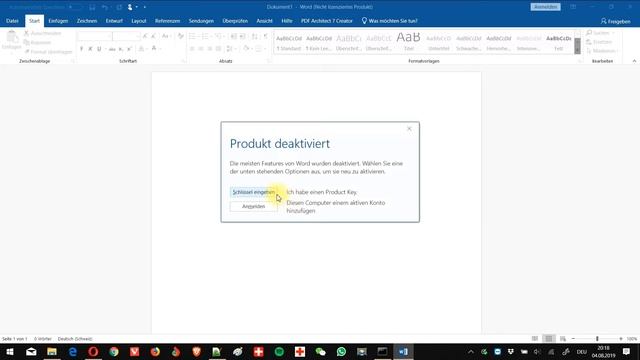Open the Opera browser from the taskbar
Viewport: 640px width, 360px height.
click(x=93, y=351)
